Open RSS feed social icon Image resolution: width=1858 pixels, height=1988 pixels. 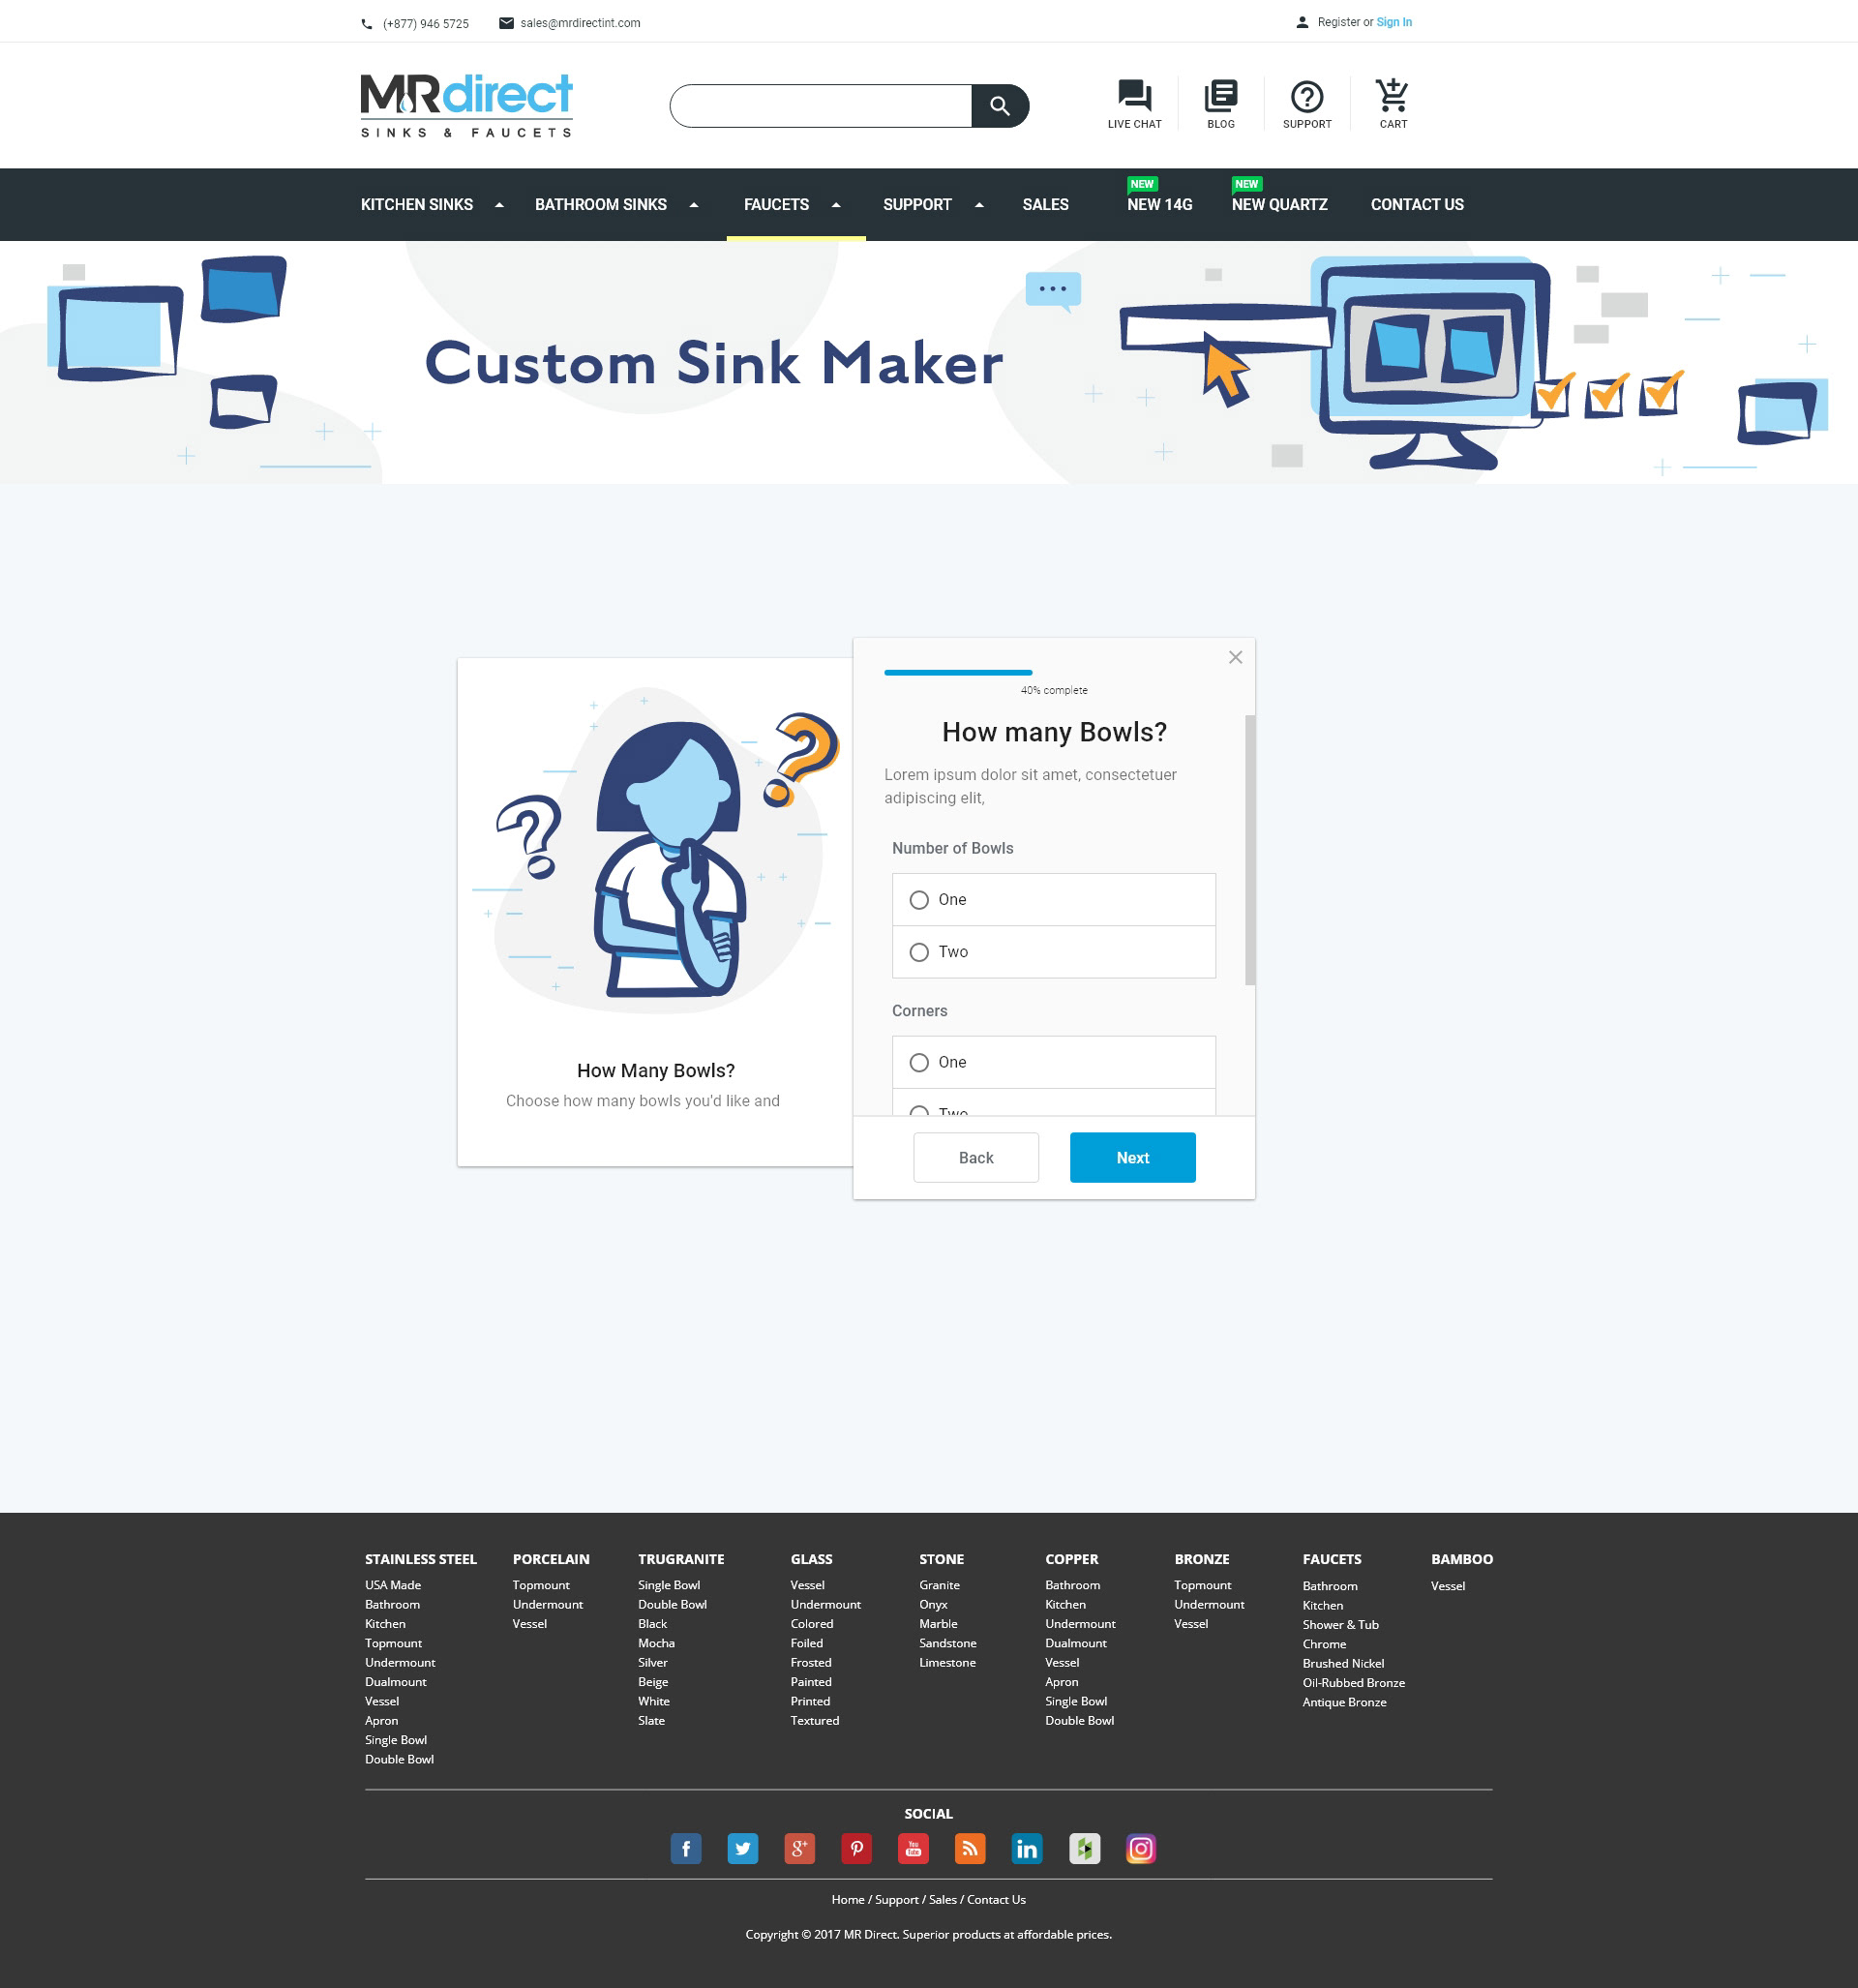click(x=970, y=1848)
